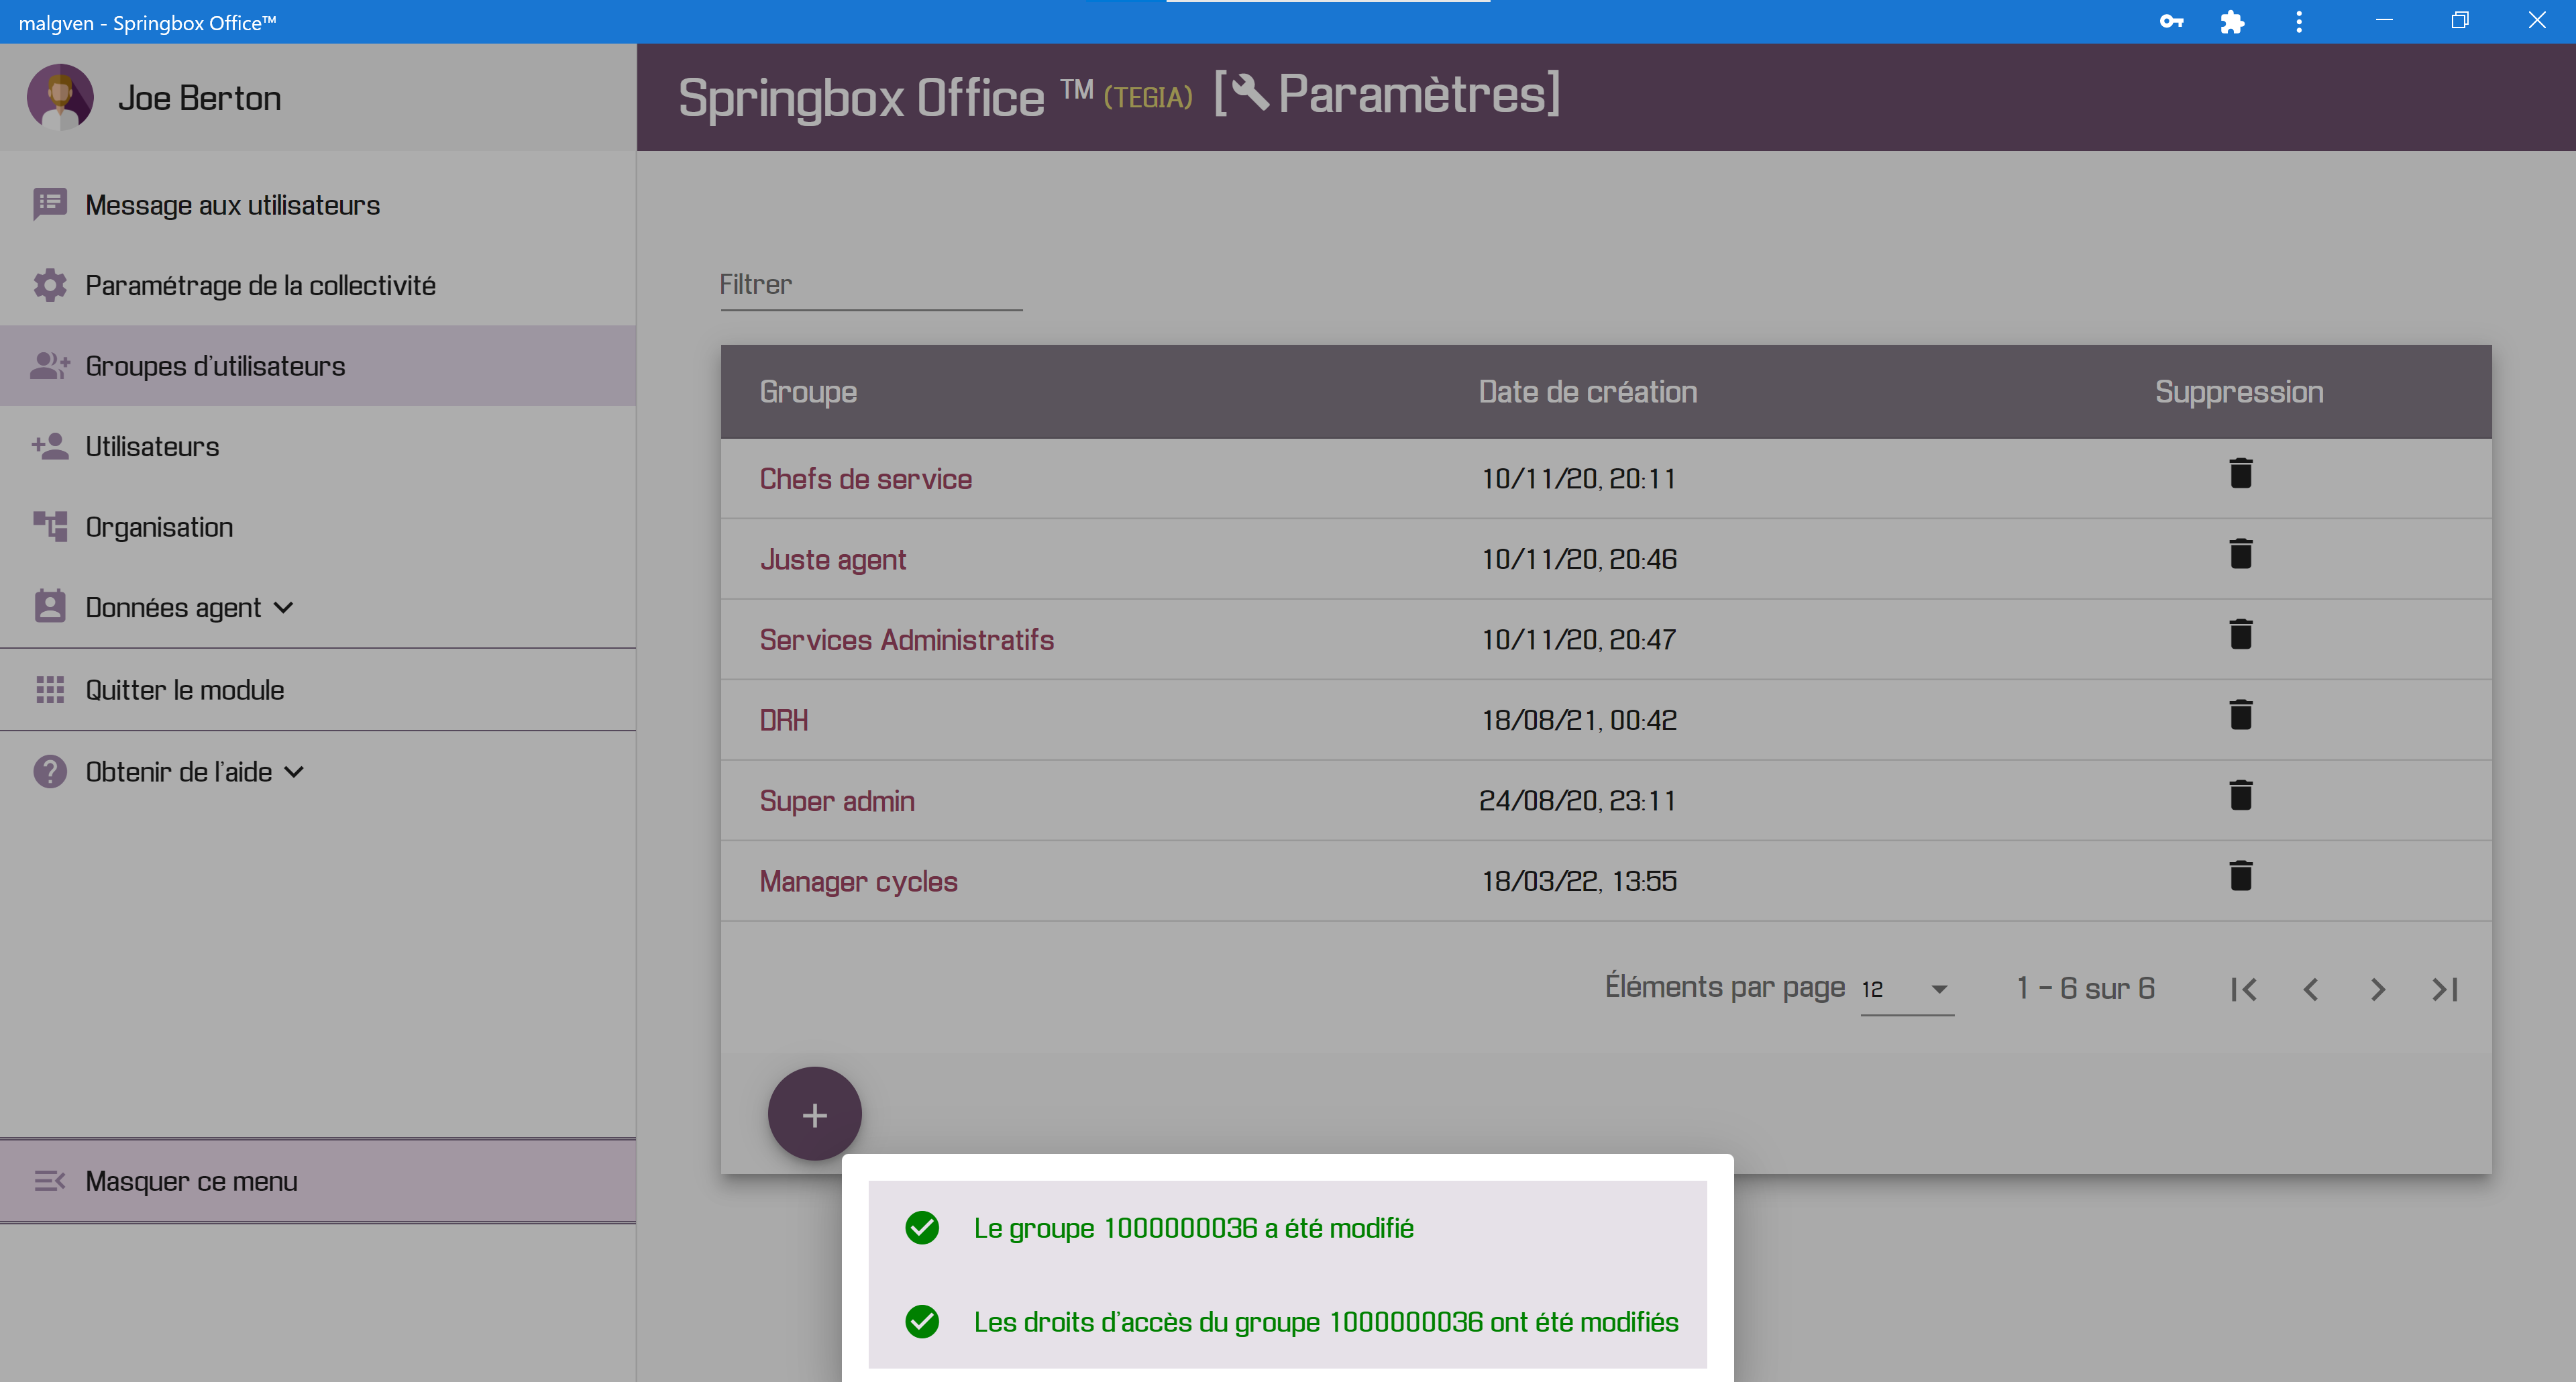Jump to last page of groups
Screen dimensions: 2576x1382
[2444, 989]
